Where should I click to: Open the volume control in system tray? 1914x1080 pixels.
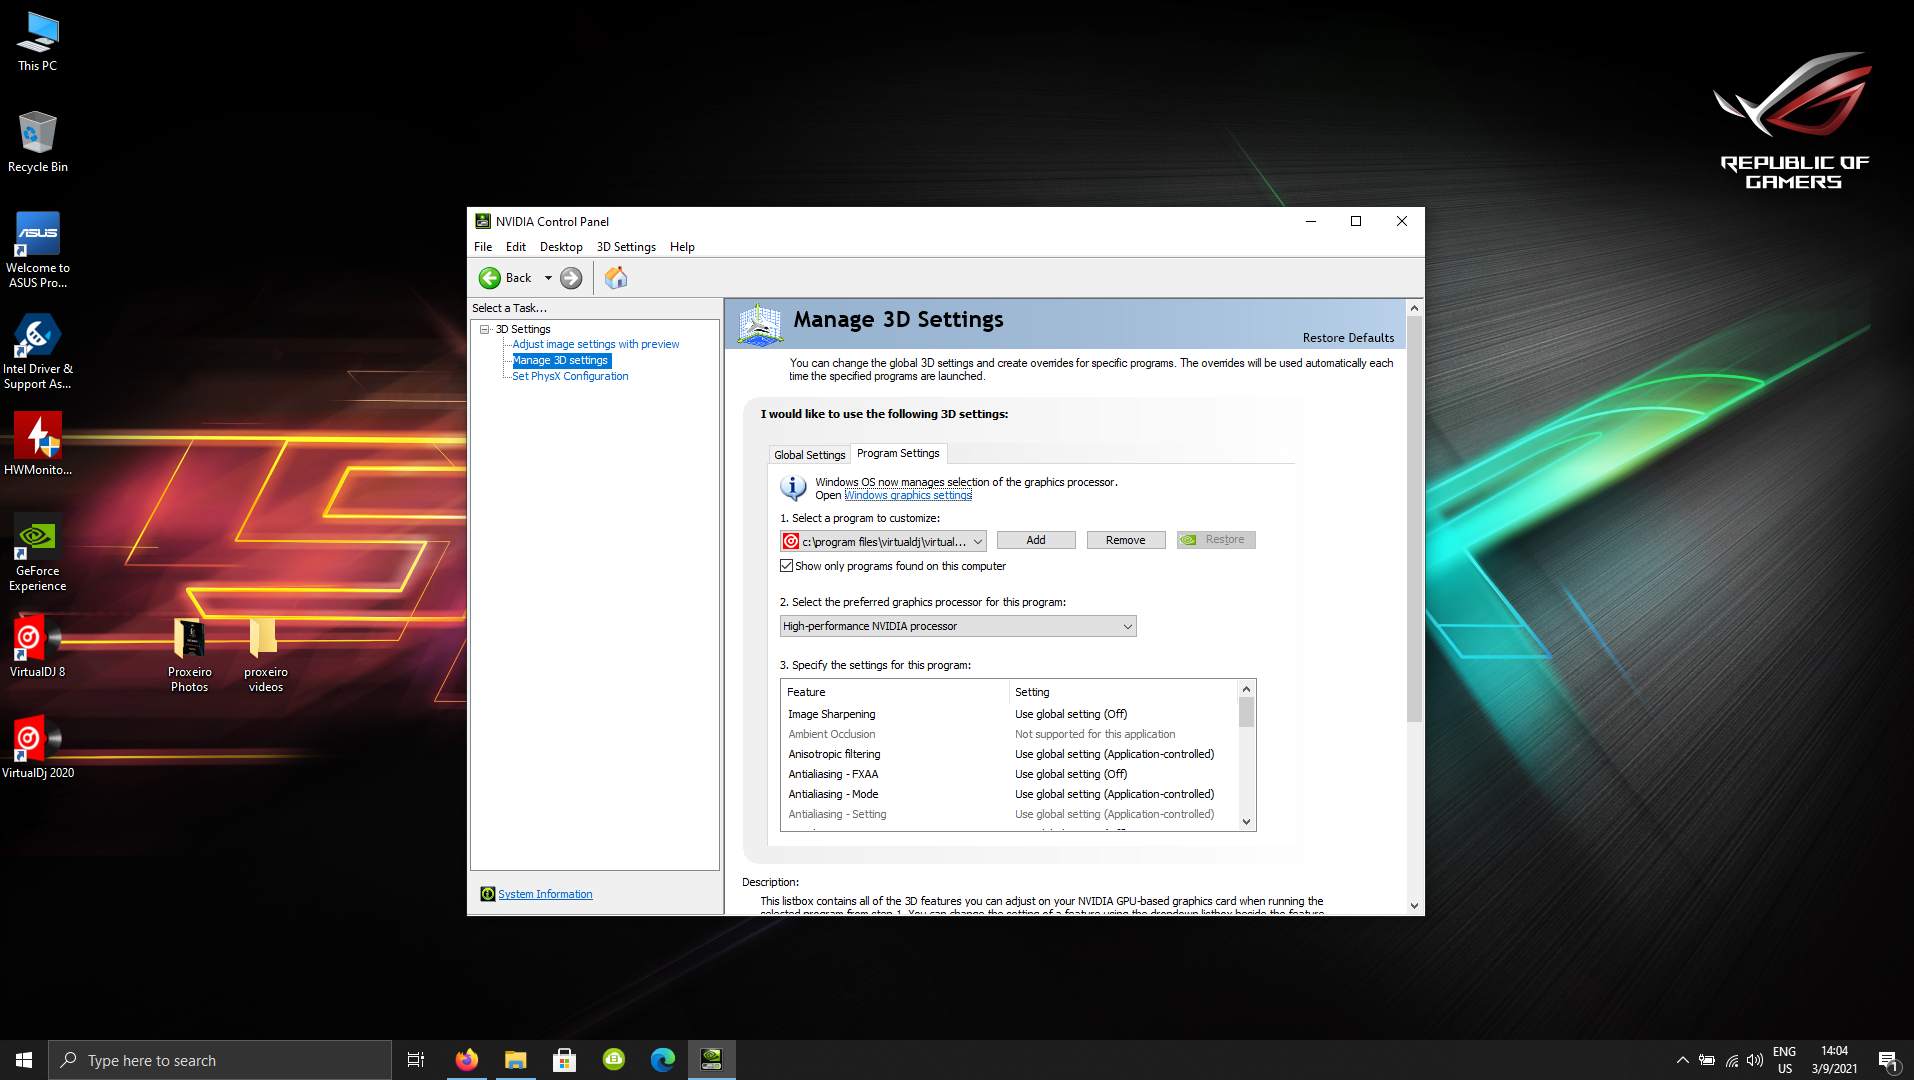tap(1755, 1060)
